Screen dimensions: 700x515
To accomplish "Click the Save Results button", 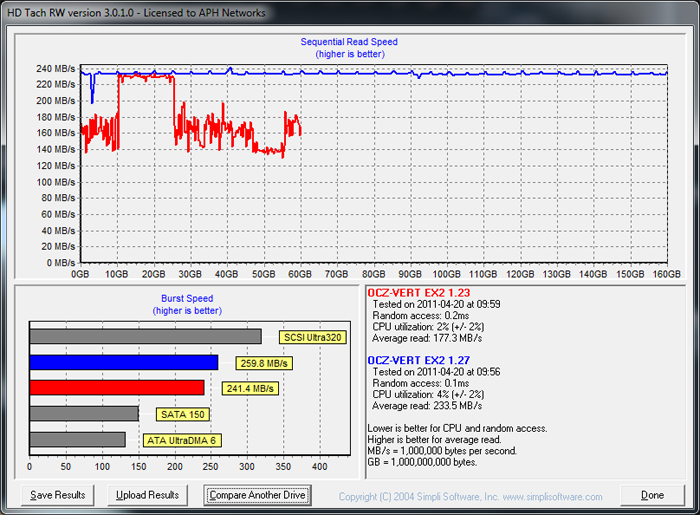I will 55,495.
